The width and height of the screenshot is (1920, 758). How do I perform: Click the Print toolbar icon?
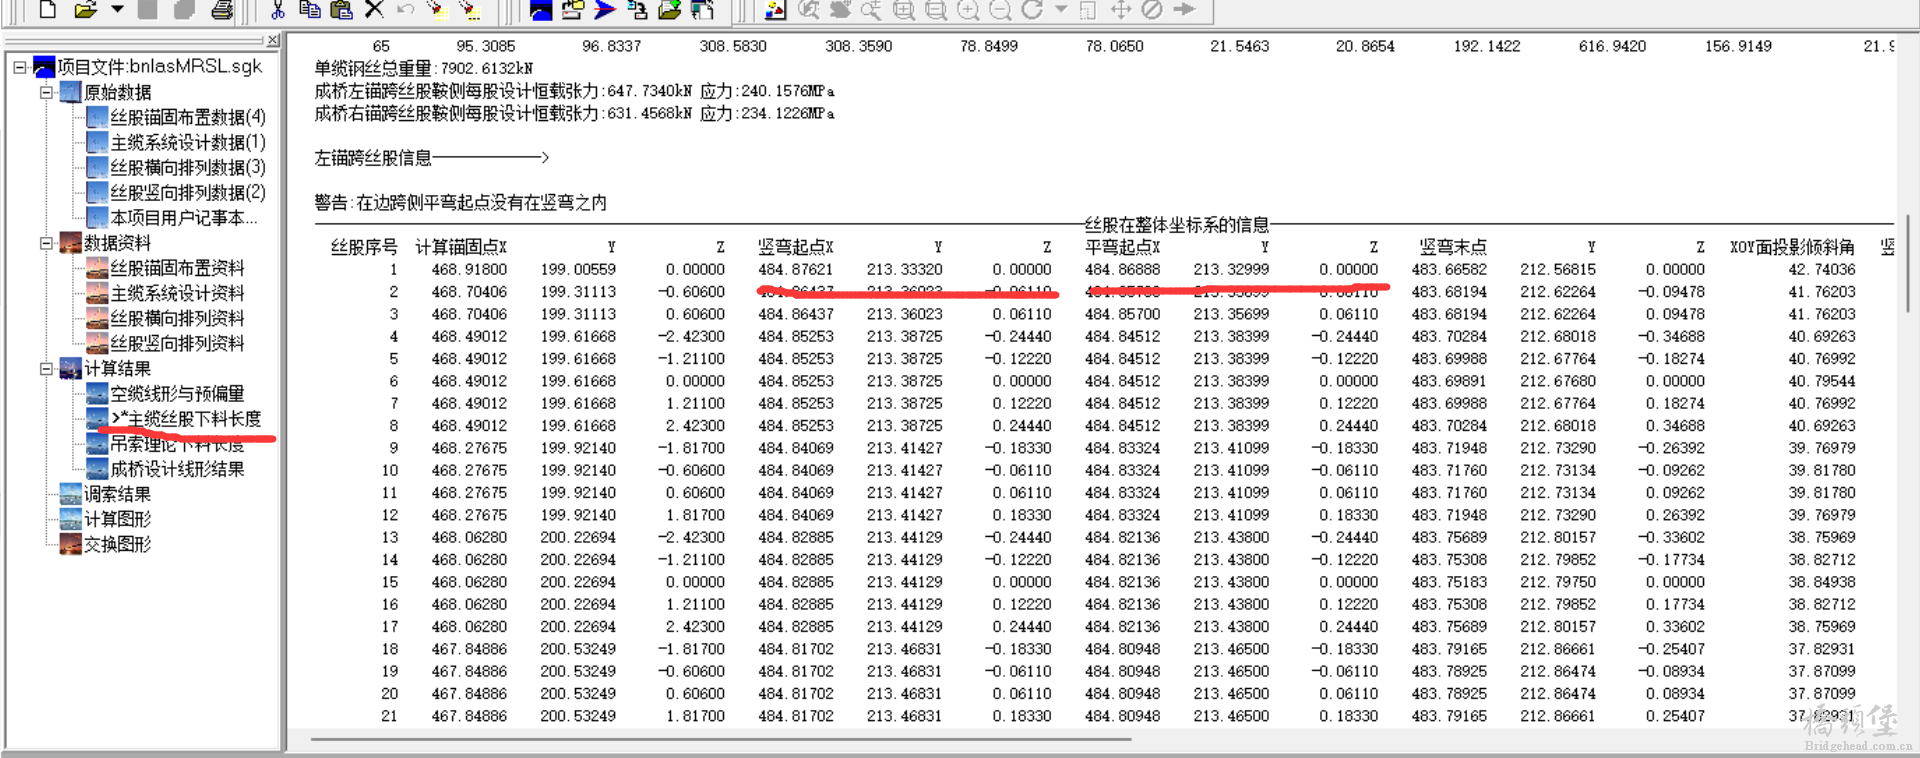[x=222, y=10]
